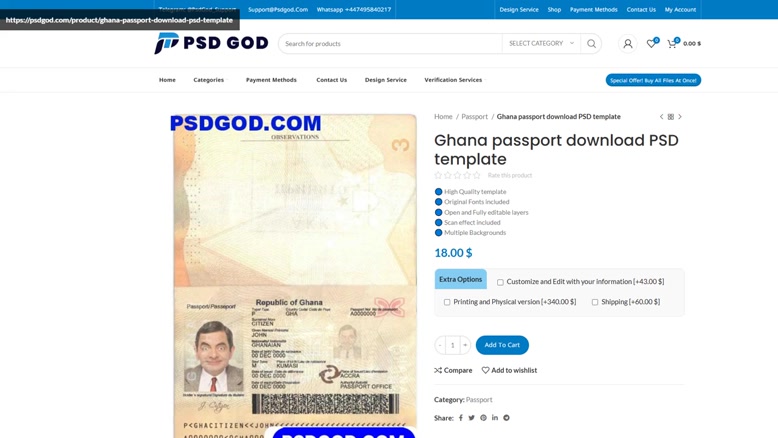Expand the Categories menu

(x=209, y=80)
